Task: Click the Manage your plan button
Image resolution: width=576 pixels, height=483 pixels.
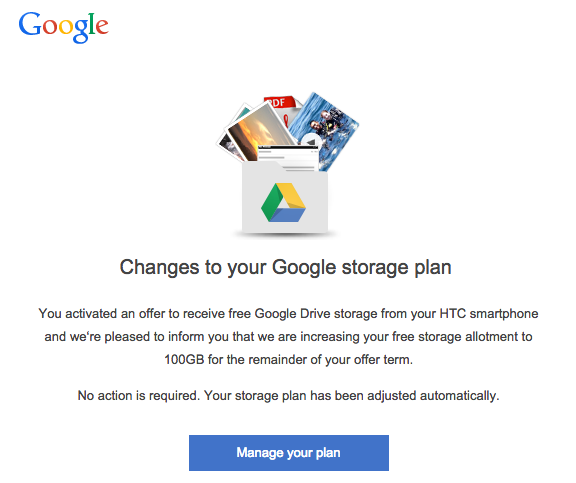Action: pos(289,453)
